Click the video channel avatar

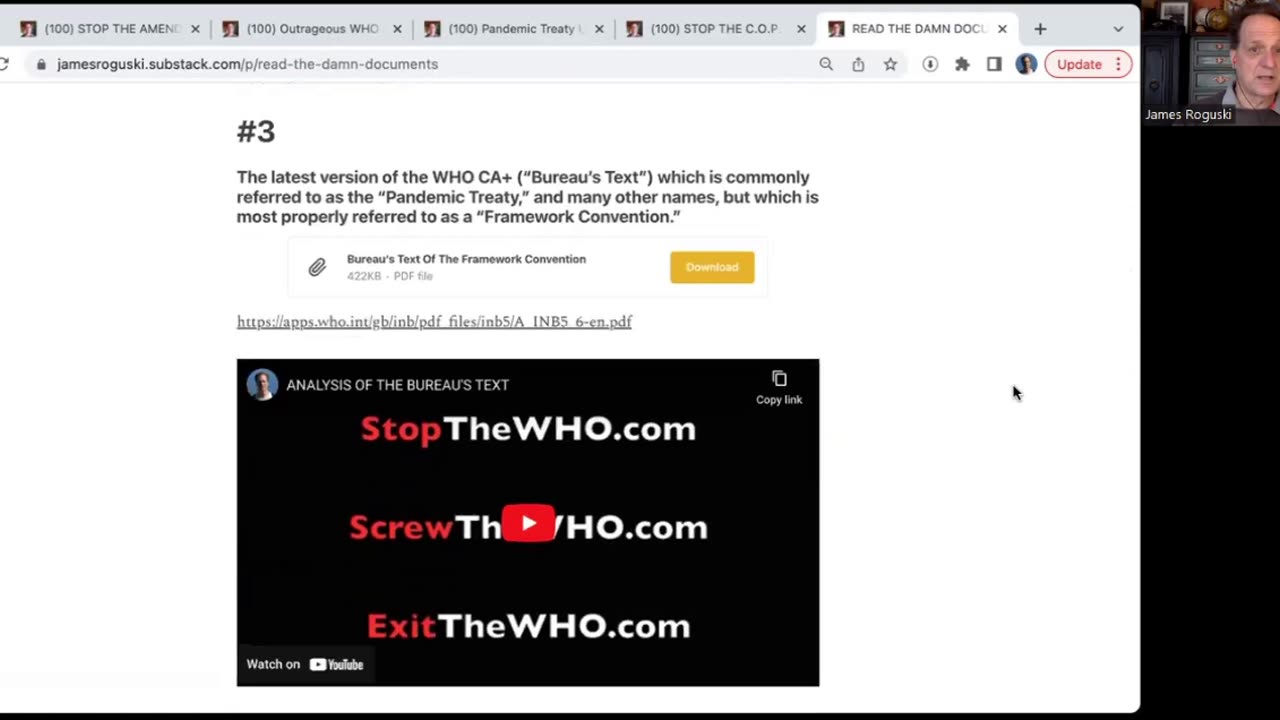(262, 384)
